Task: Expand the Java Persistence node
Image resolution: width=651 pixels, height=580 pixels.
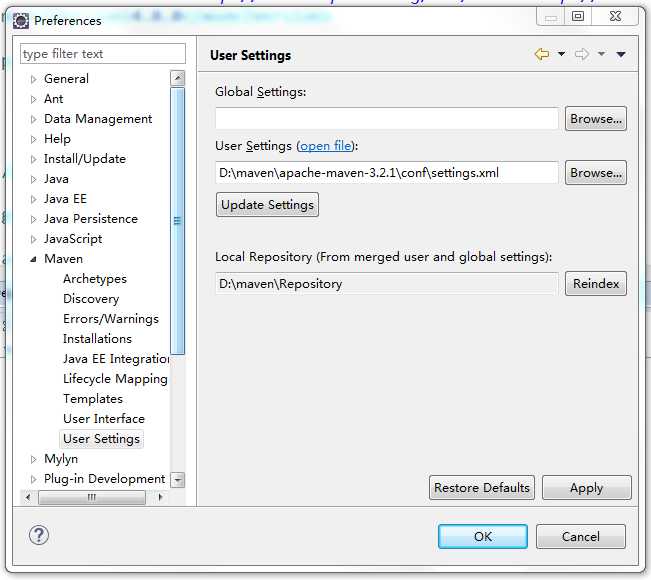Action: coord(34,219)
